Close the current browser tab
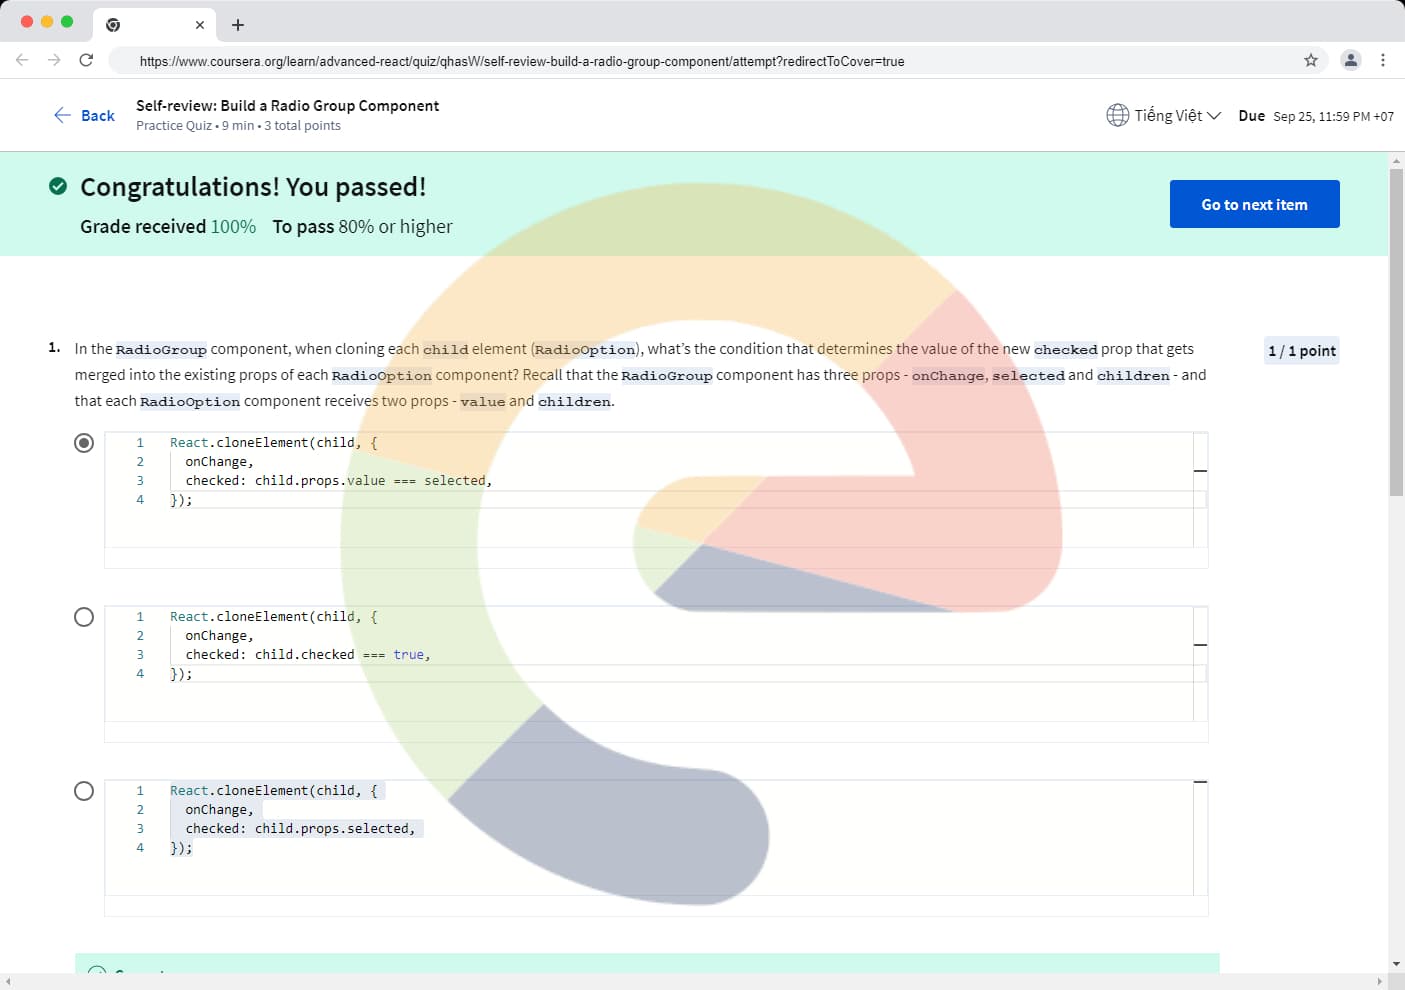This screenshot has width=1405, height=990. click(x=200, y=25)
